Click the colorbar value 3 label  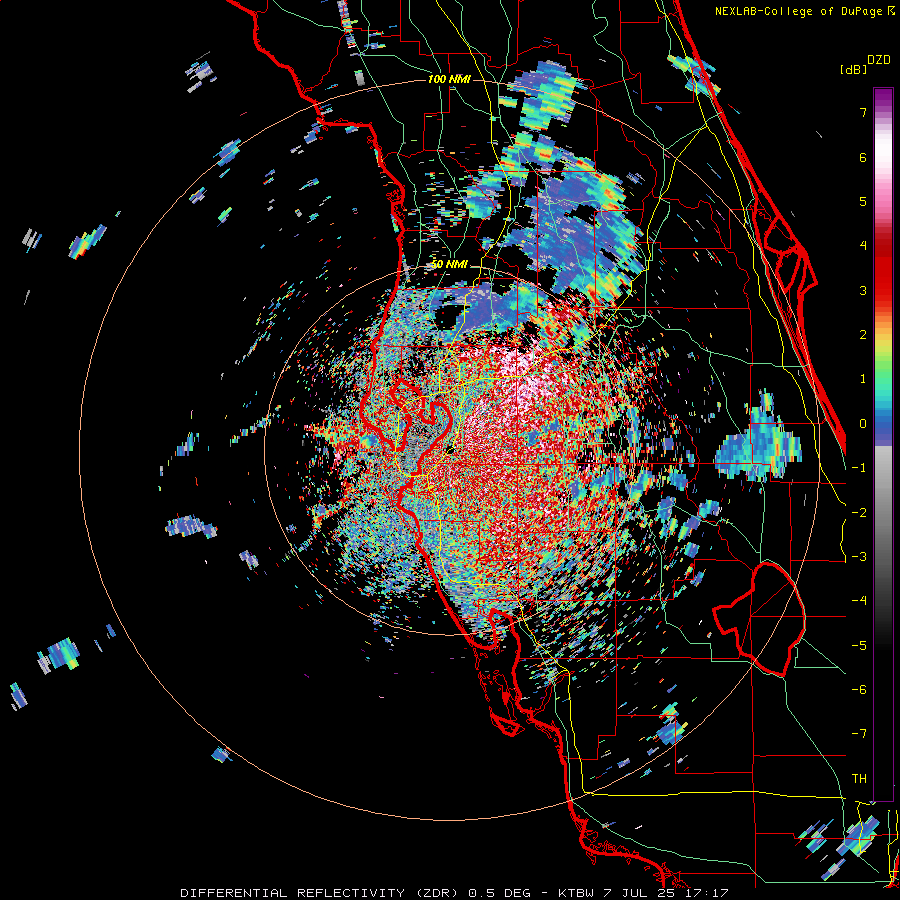tap(863, 290)
